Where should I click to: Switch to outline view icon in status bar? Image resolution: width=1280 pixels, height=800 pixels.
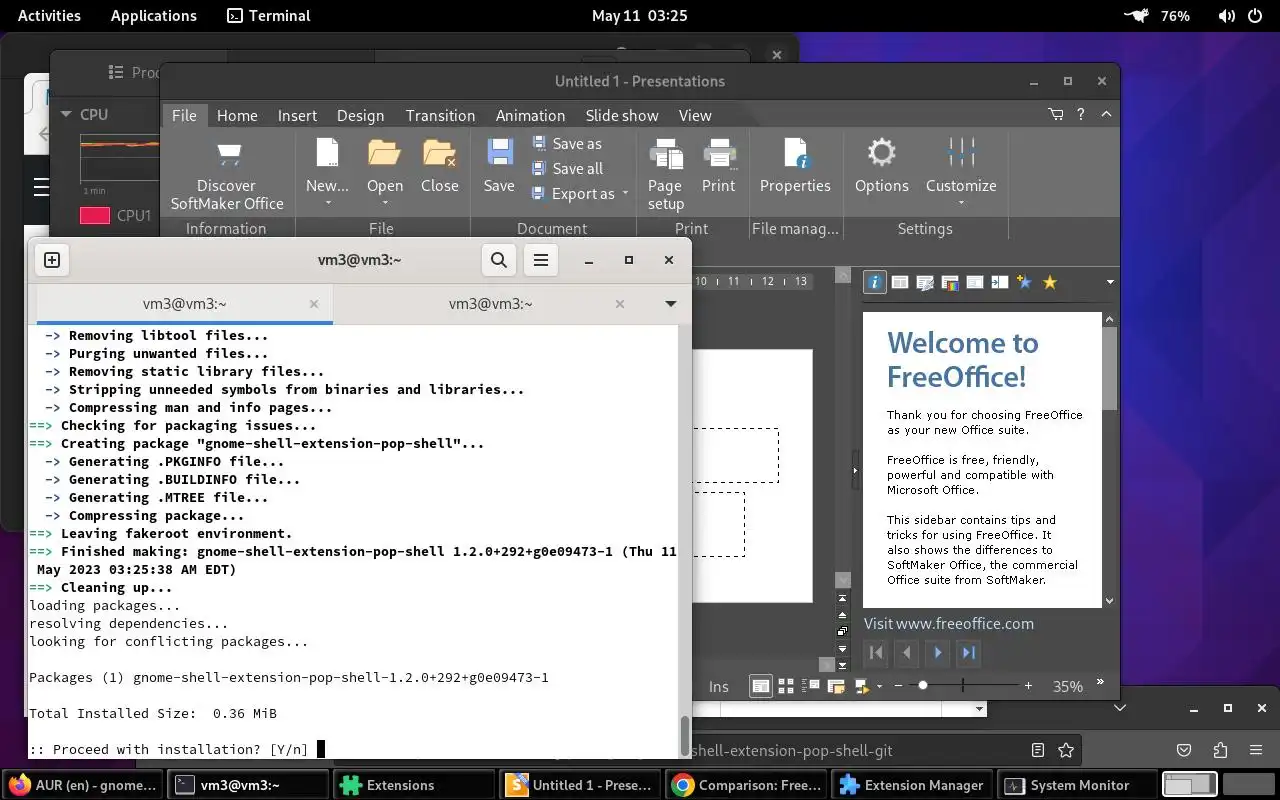tap(811, 686)
